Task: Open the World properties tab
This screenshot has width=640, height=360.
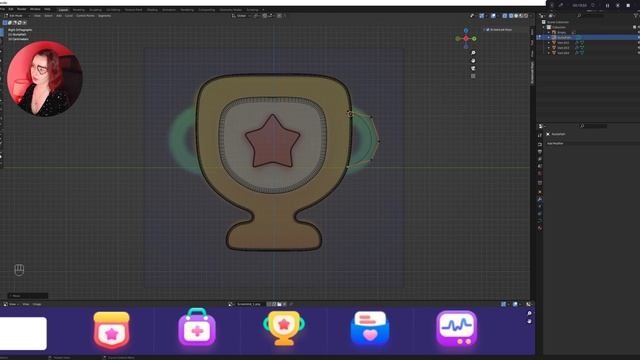Action: coord(540,173)
